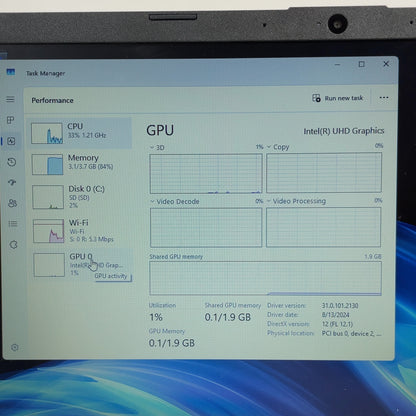Click the Shared GPU memory 0.1/1.9 GB value
This screenshot has width=416, height=416.
[228, 317]
